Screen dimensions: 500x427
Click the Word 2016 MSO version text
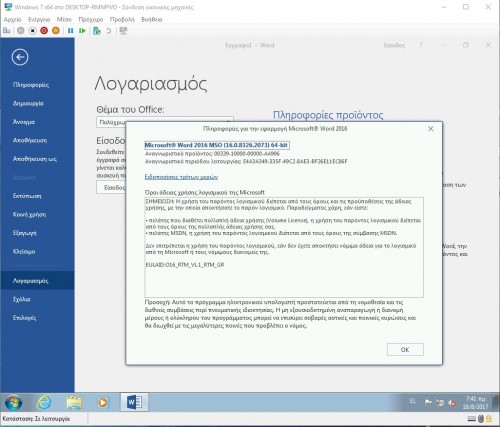216,145
